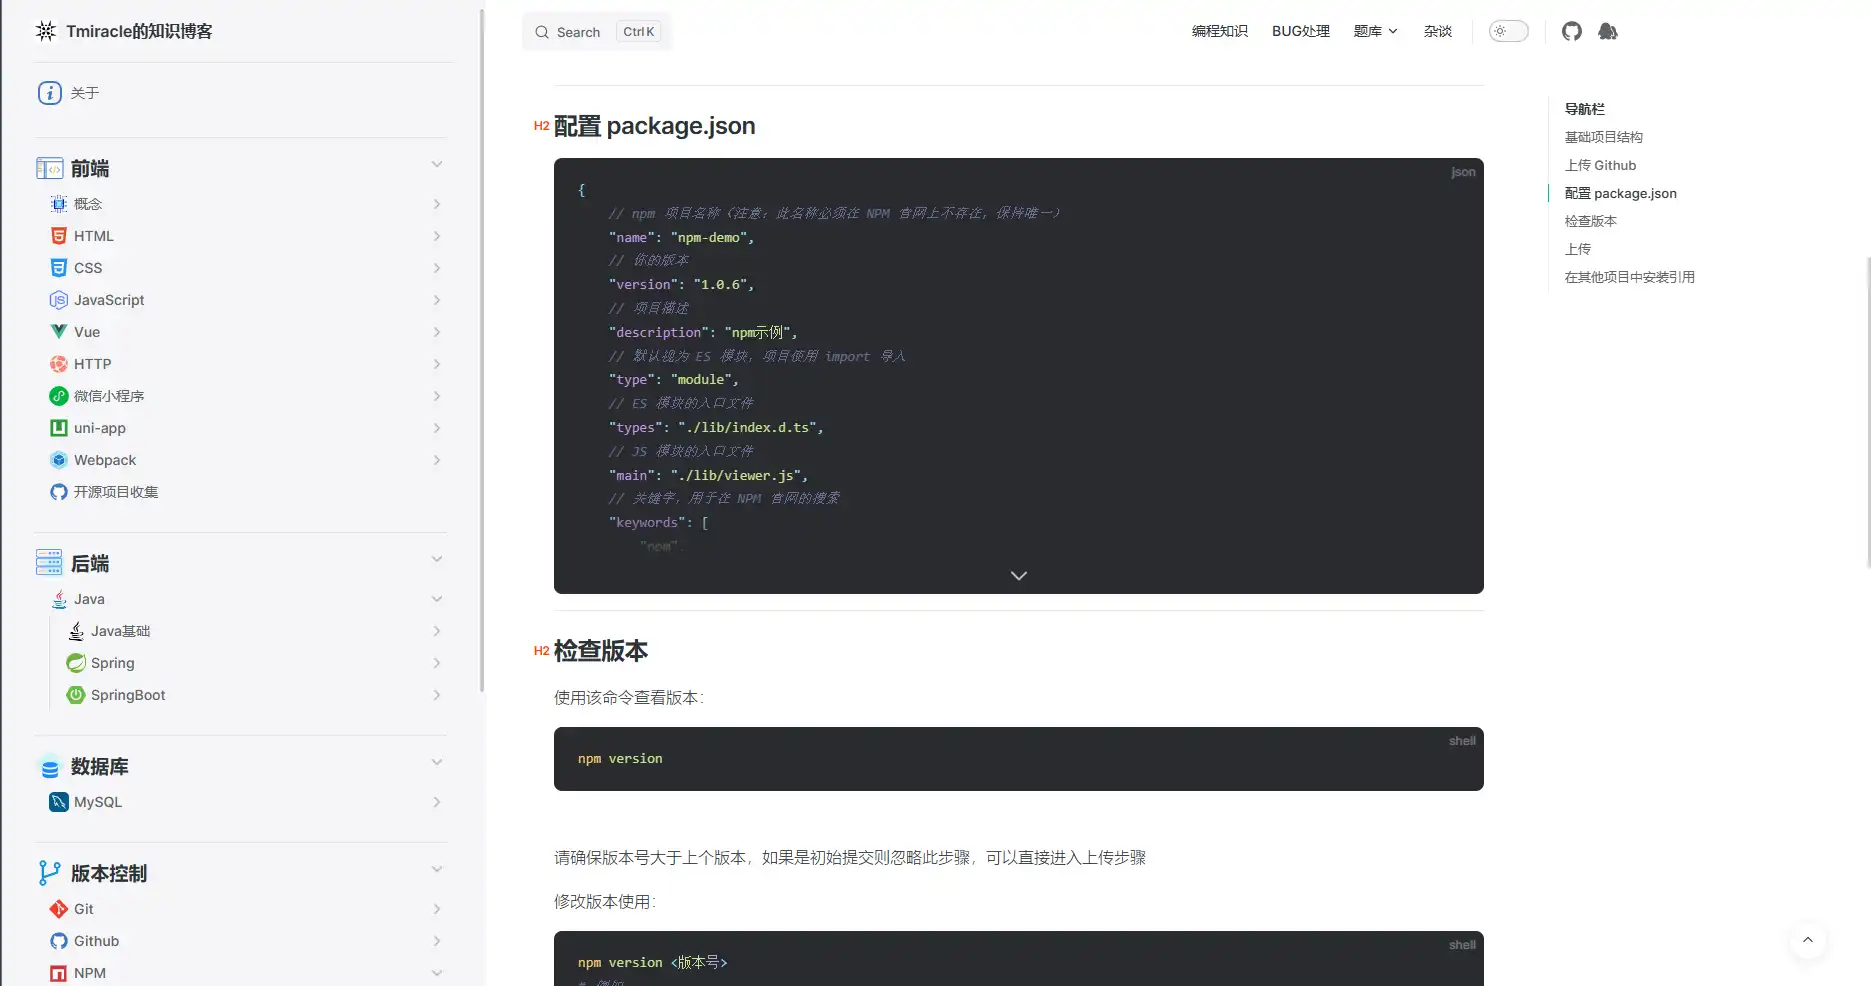Click the 后端 server section icon
The image size is (1871, 986).
49,563
